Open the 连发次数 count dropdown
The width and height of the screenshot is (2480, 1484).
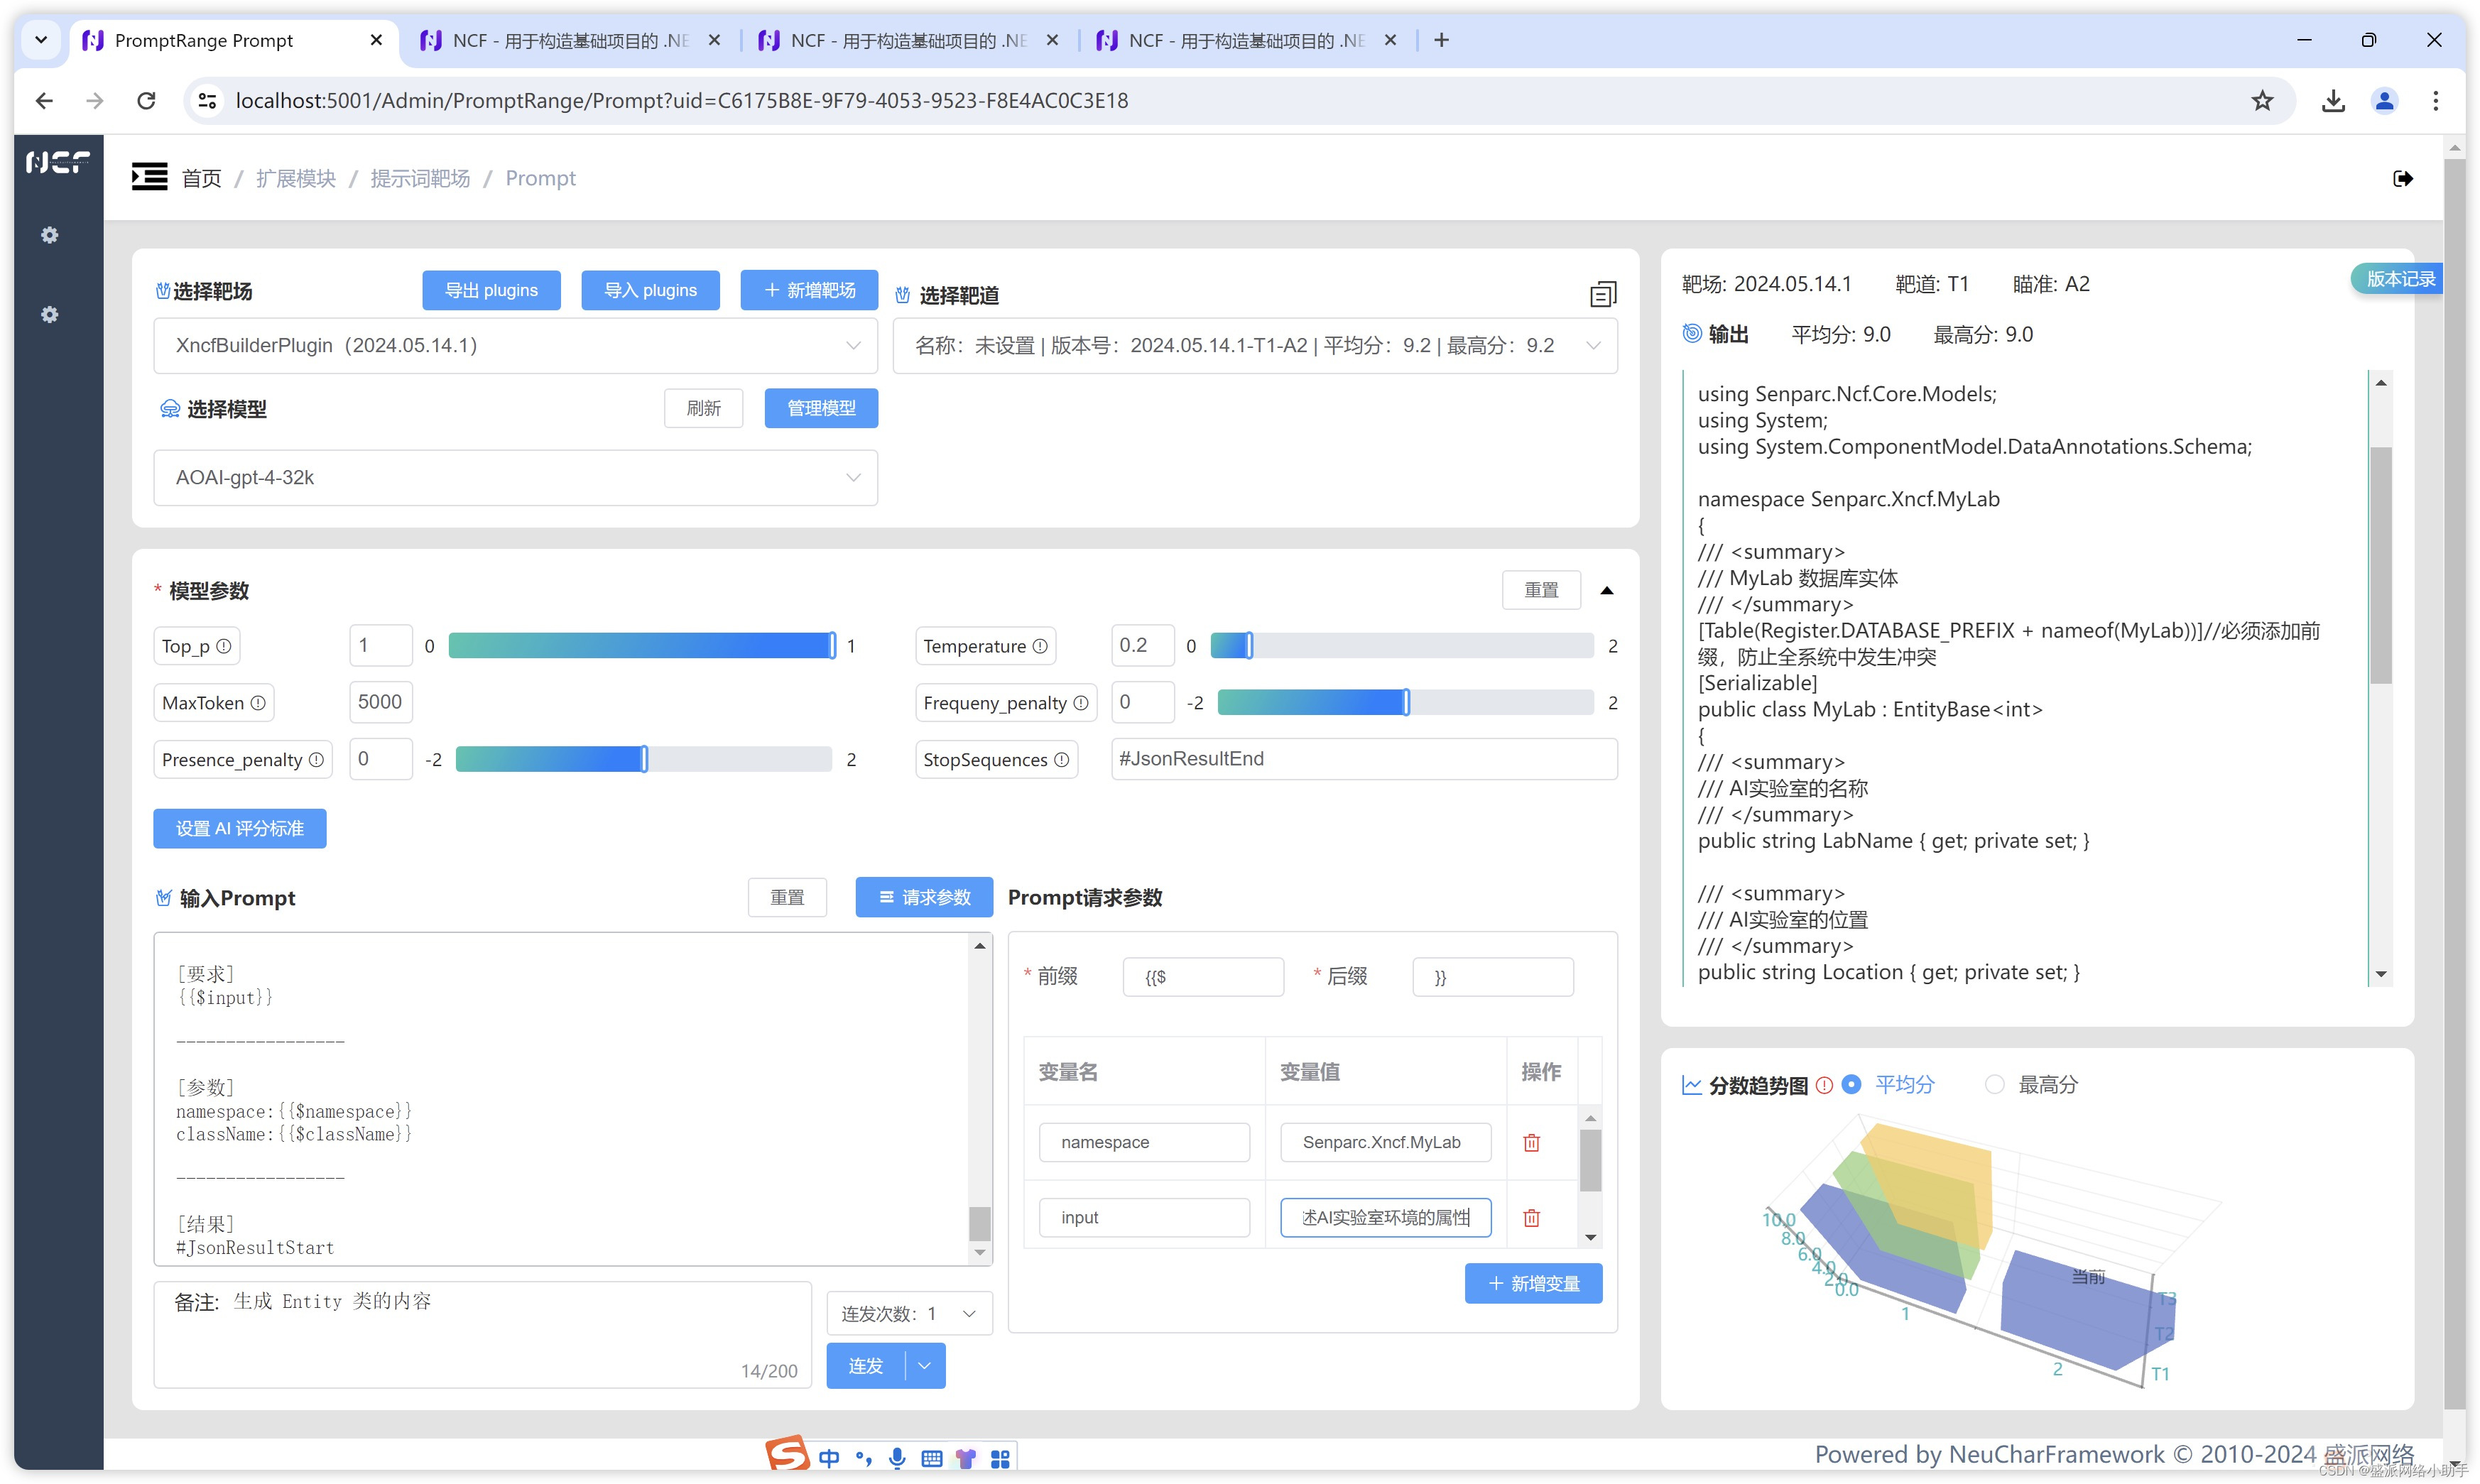(908, 1313)
